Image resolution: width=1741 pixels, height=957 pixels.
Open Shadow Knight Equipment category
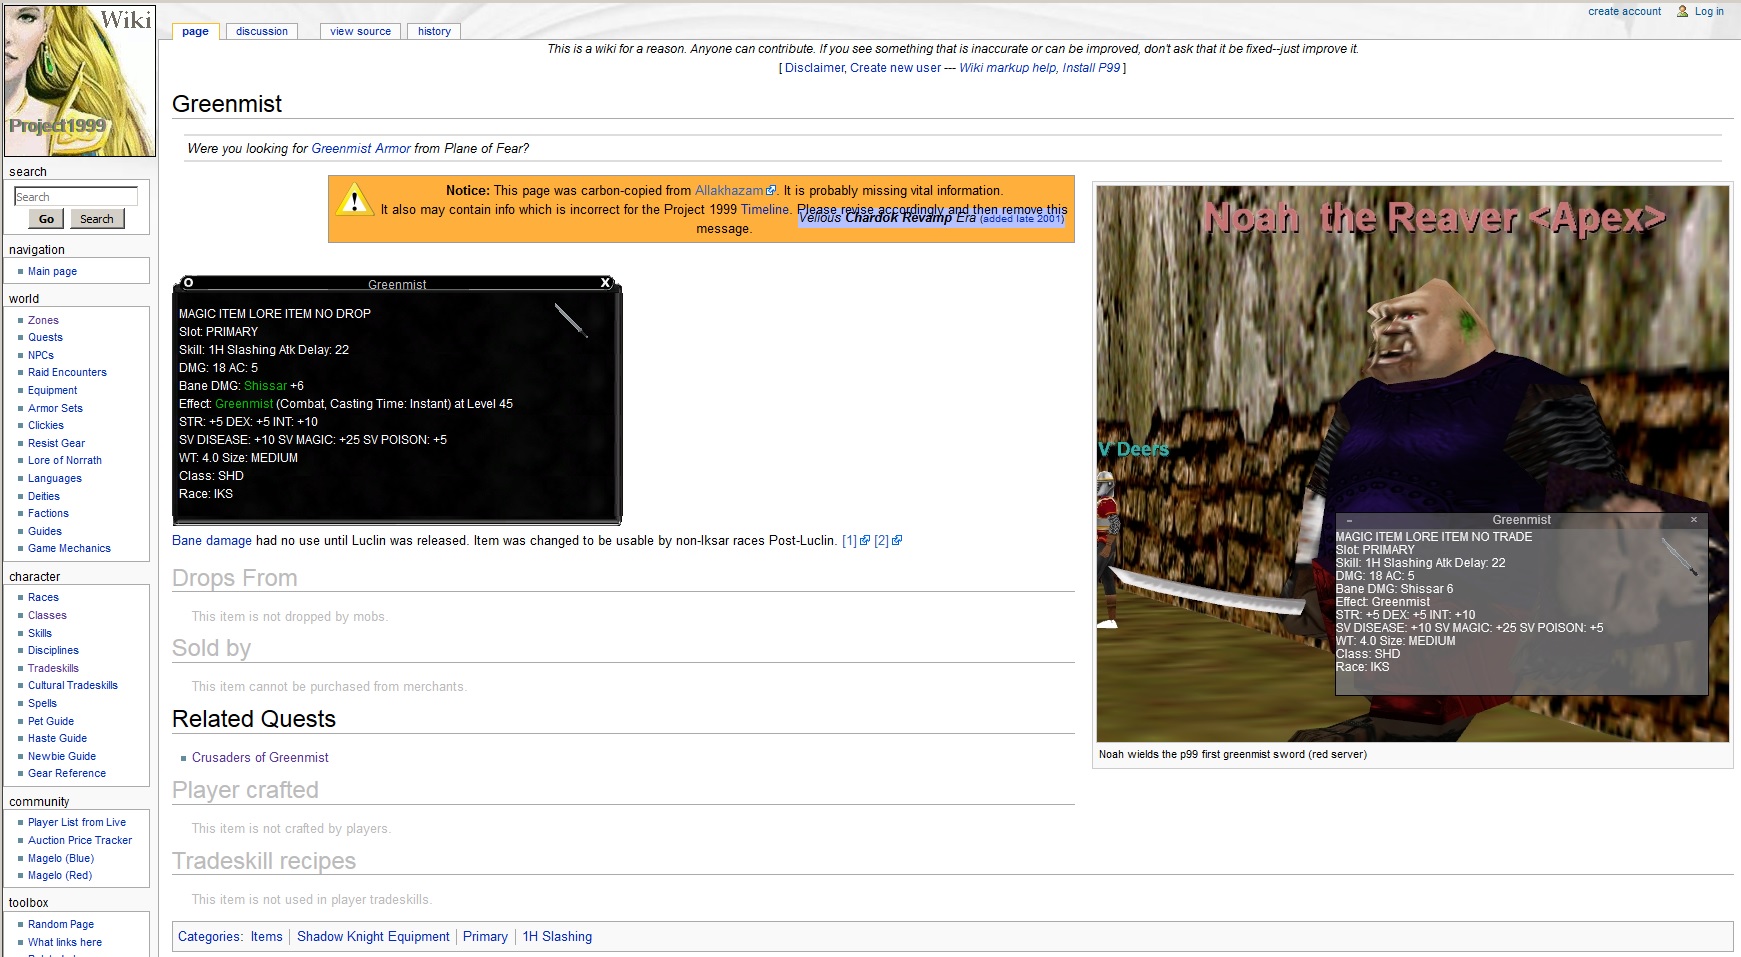click(x=373, y=937)
